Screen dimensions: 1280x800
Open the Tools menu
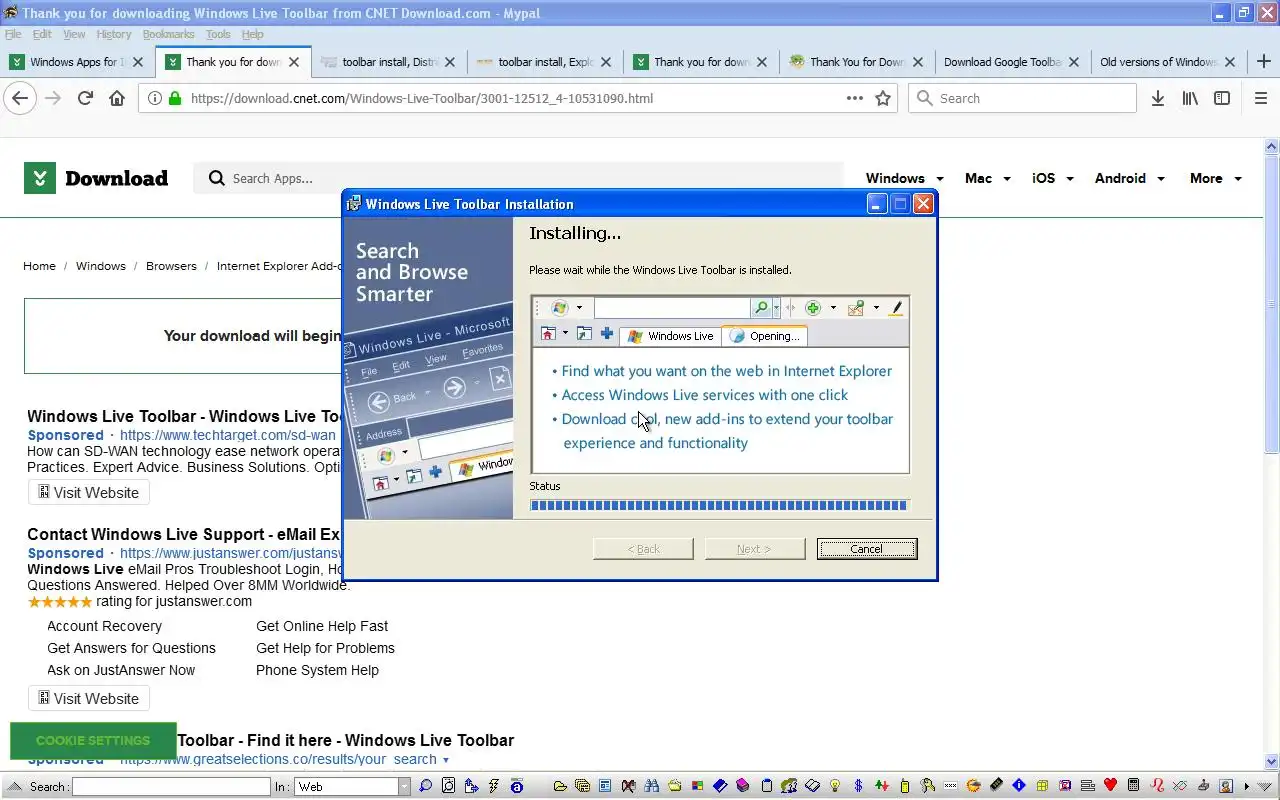[x=218, y=34]
